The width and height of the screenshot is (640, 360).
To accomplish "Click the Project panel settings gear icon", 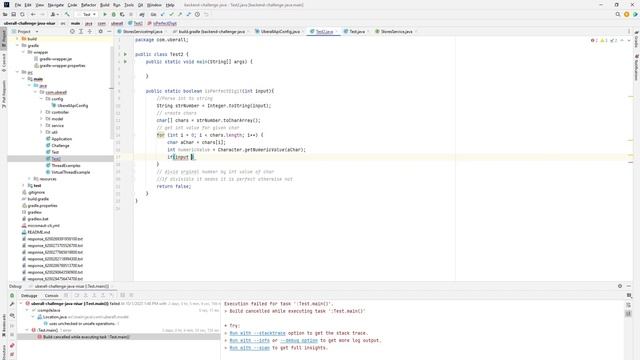I will click(x=100, y=31).
